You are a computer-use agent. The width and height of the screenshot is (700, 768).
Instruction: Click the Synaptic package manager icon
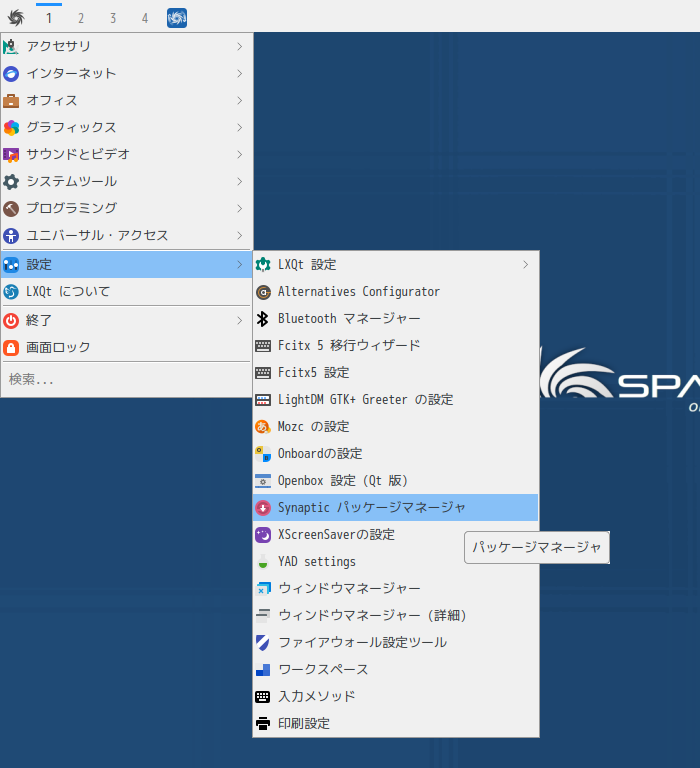pos(263,508)
